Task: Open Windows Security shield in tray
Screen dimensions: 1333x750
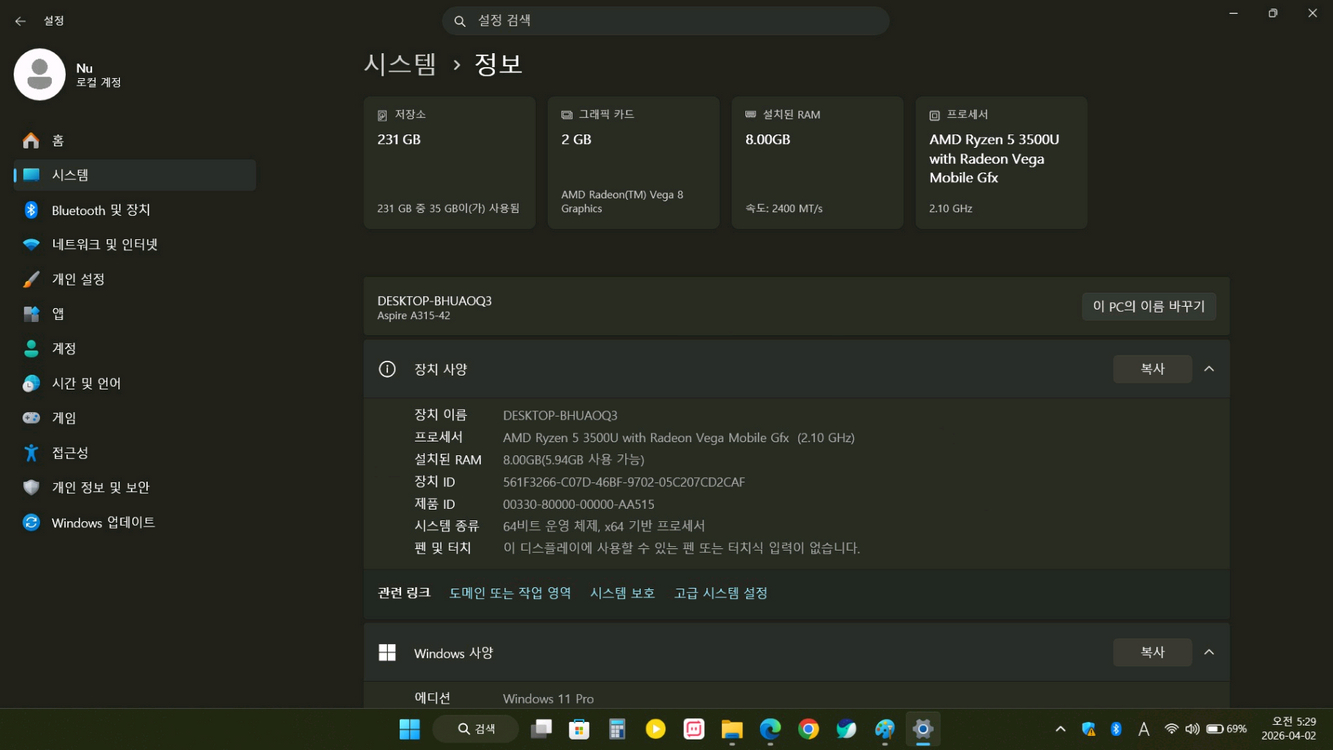Action: (1088, 729)
